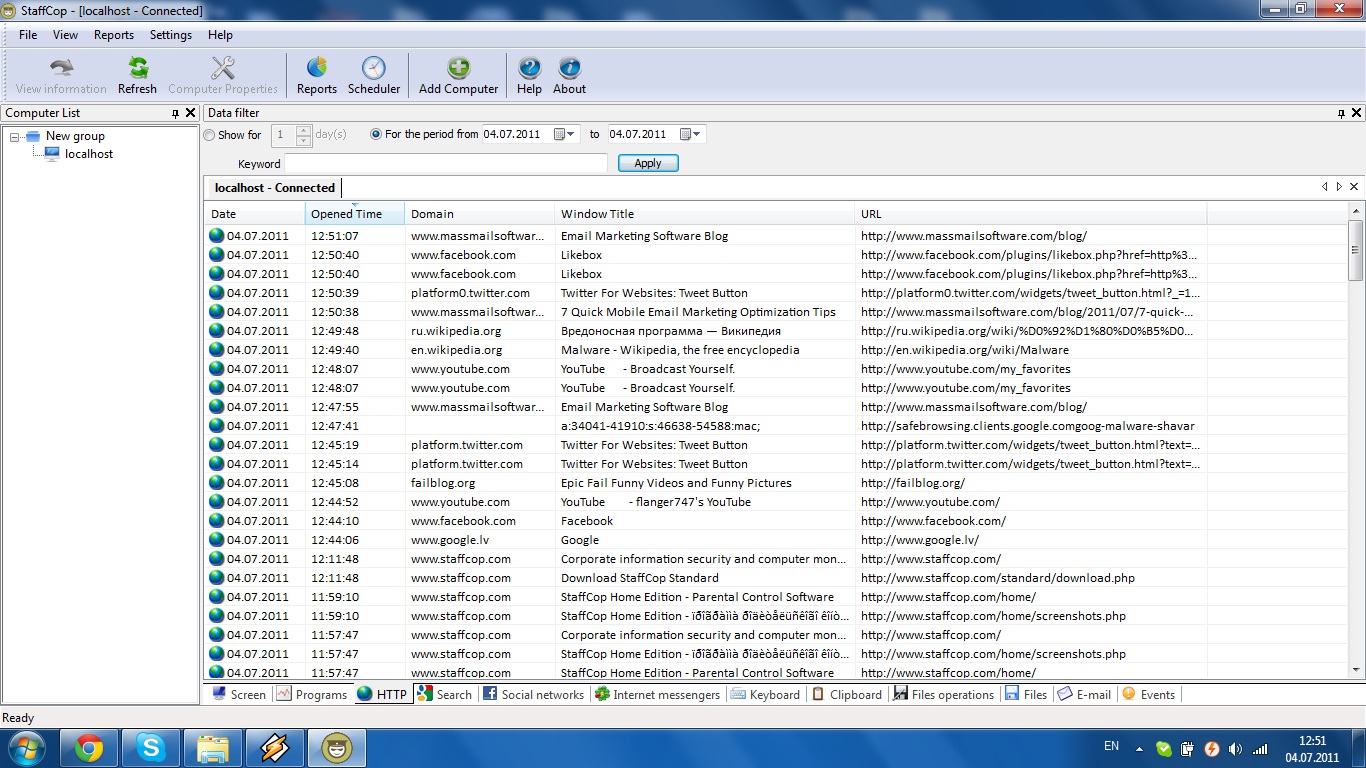Open the Windows Start menu
Image resolution: width=1366 pixels, height=768 pixels.
[x=27, y=747]
